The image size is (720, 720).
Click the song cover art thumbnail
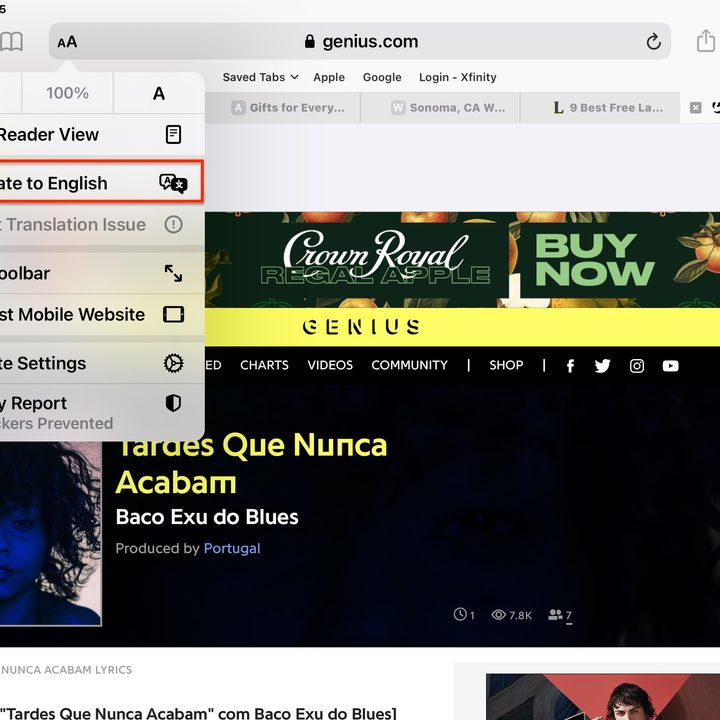point(51,534)
